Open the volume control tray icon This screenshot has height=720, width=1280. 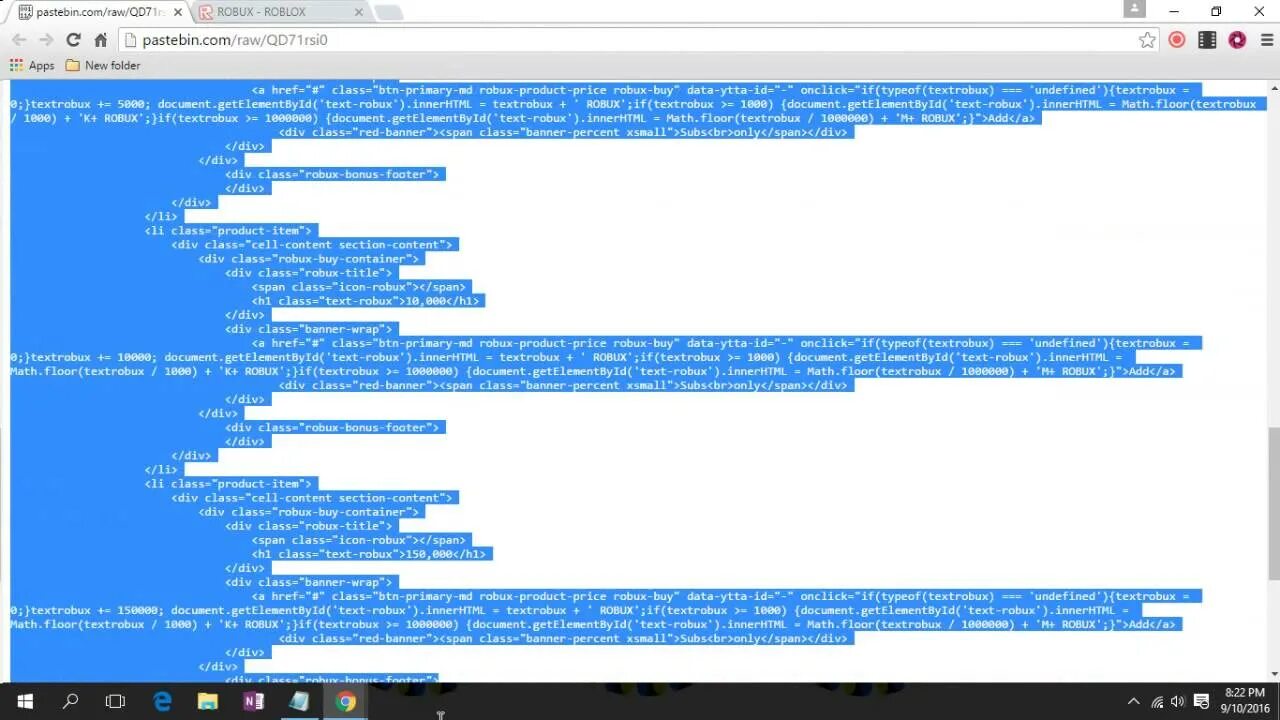tap(1178, 702)
